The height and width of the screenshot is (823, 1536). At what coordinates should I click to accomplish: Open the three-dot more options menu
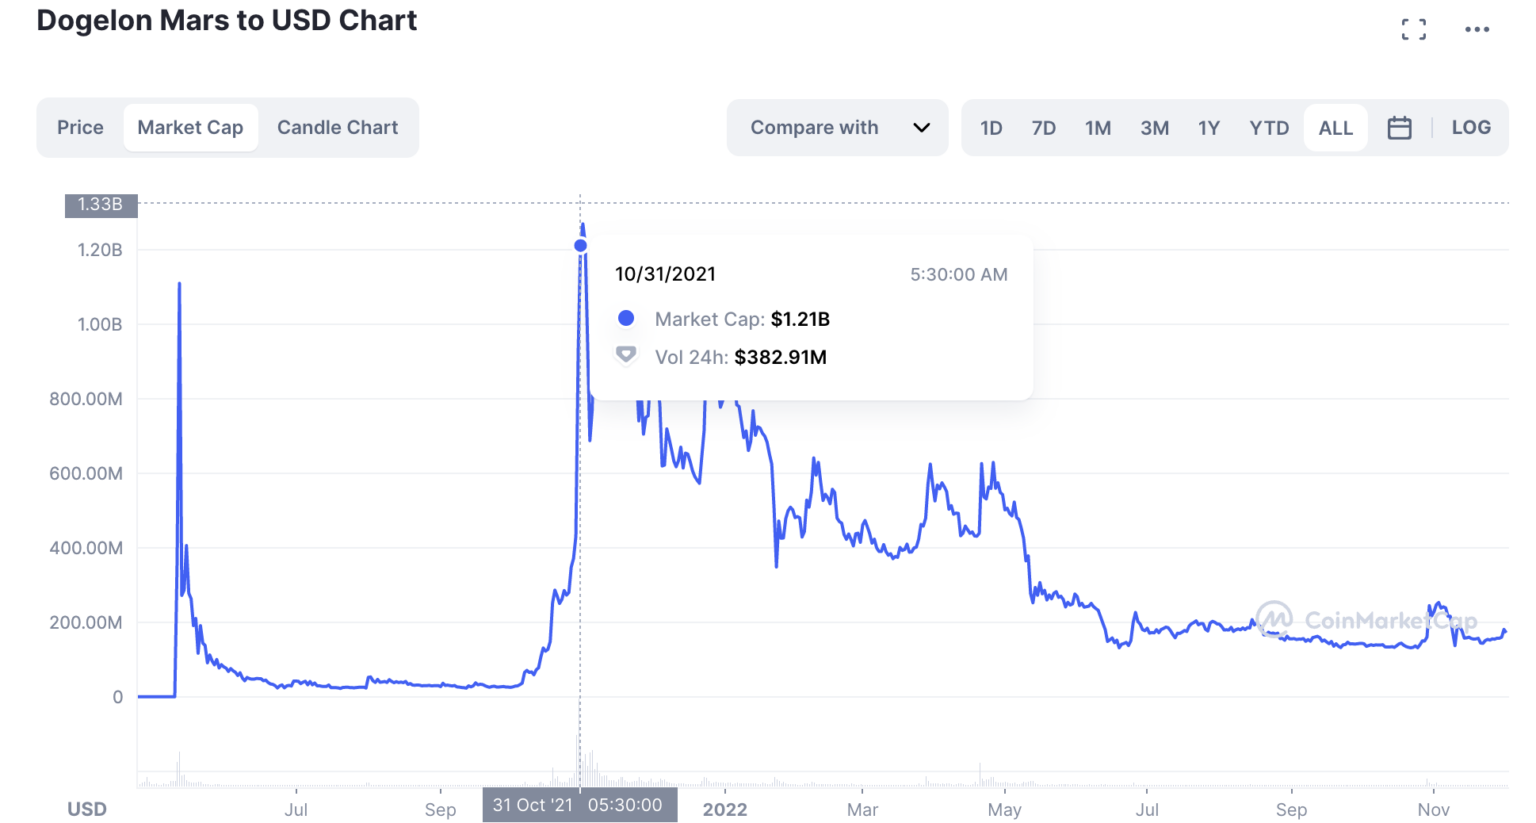pyautogui.click(x=1477, y=30)
